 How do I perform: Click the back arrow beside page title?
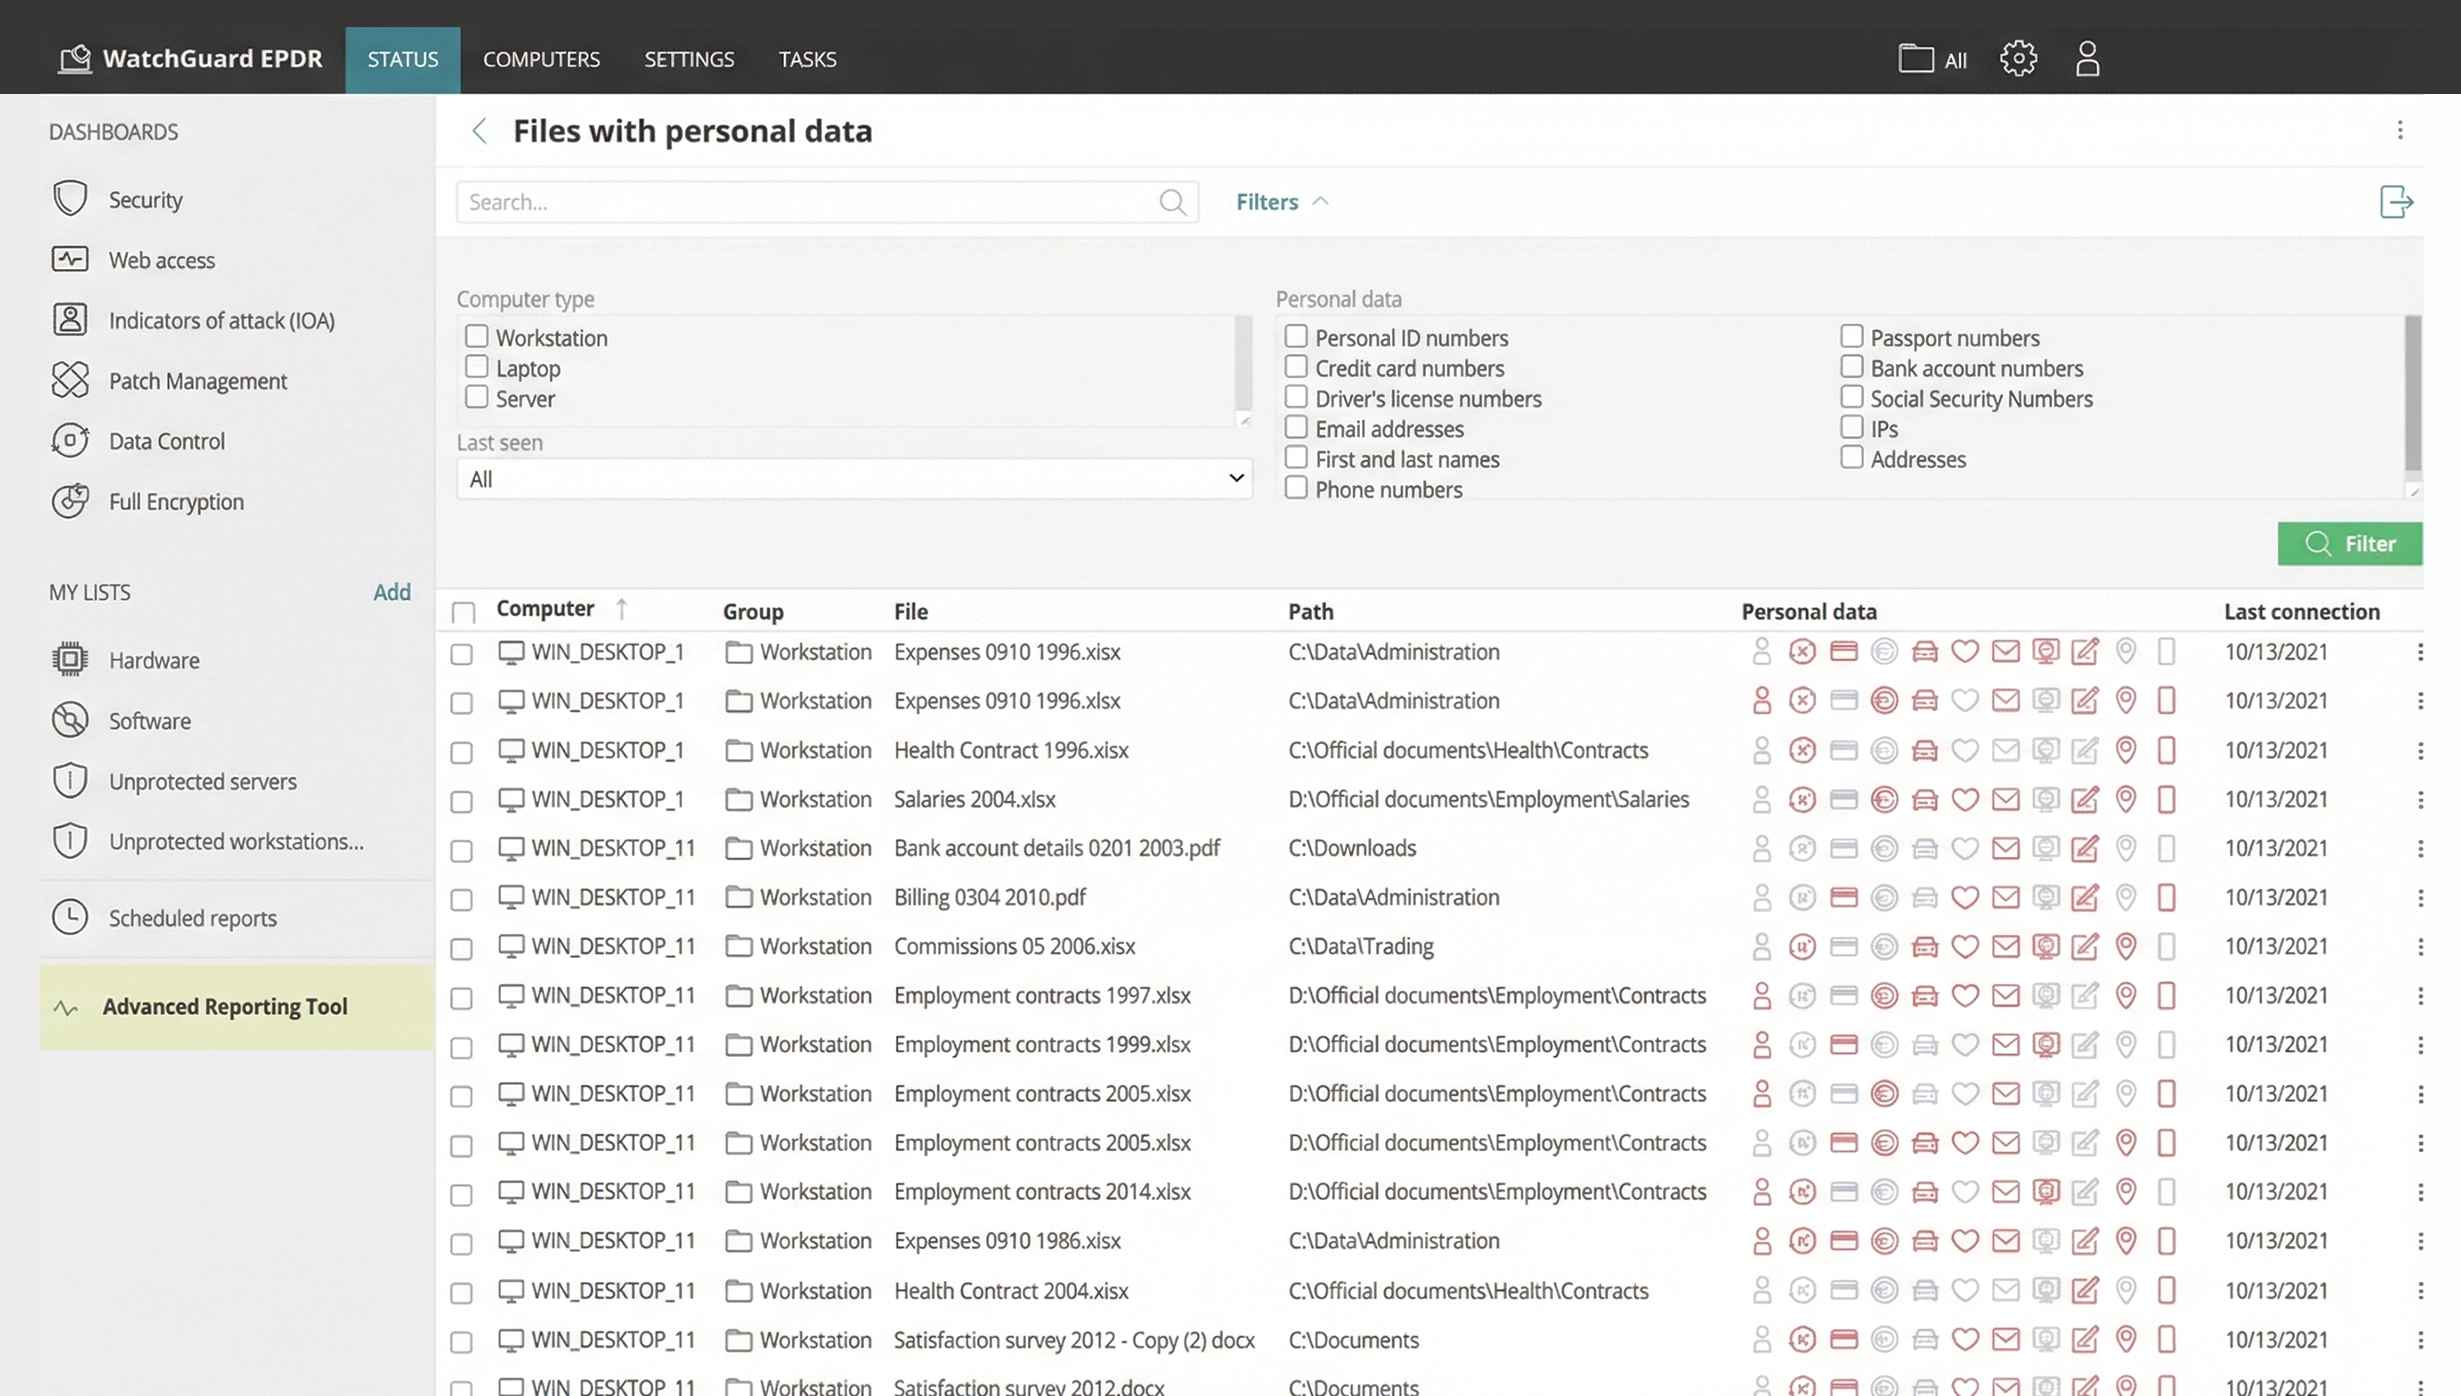480,131
